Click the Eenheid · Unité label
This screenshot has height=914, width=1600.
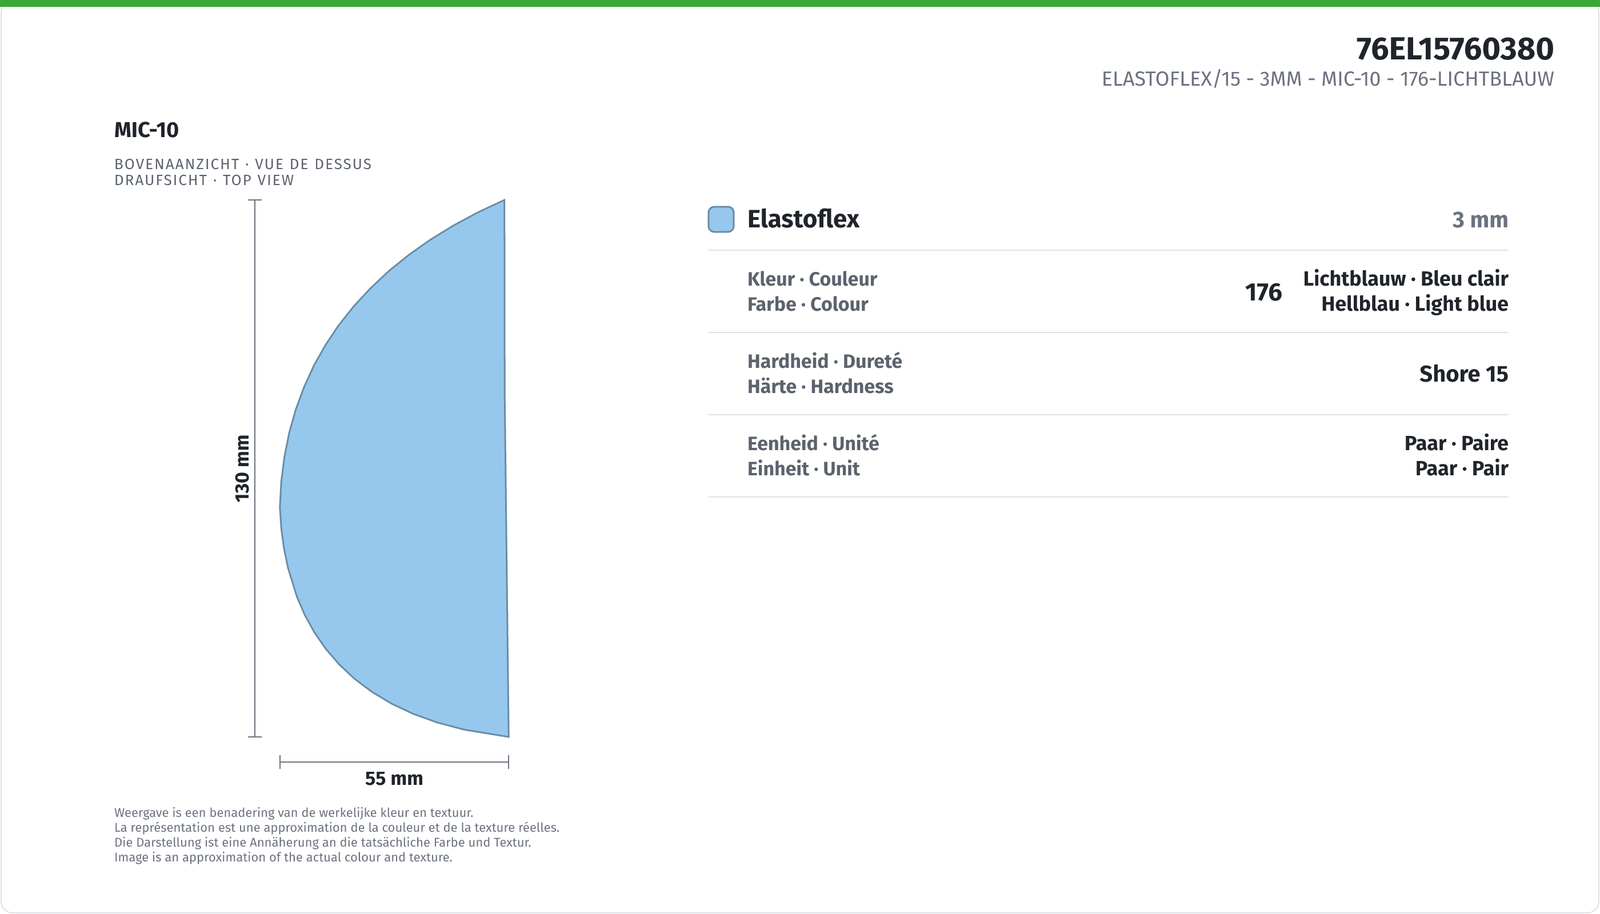pos(813,443)
